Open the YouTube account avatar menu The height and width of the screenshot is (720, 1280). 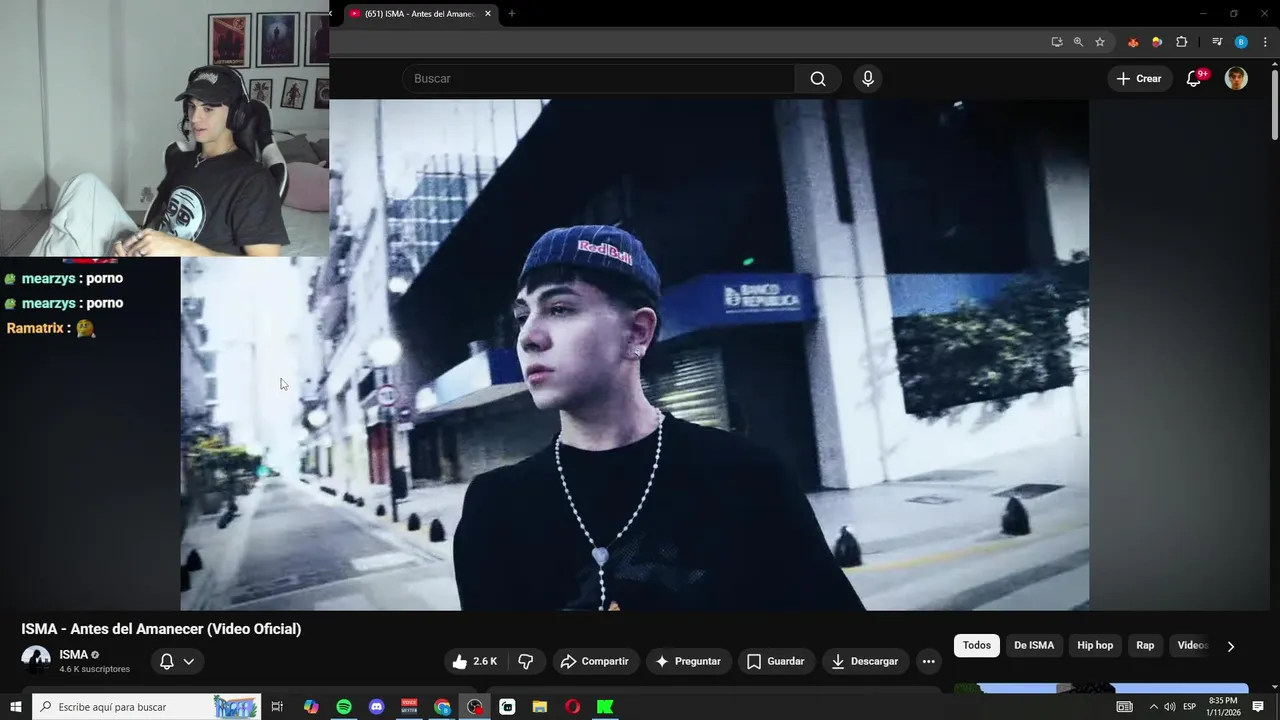tap(1236, 79)
